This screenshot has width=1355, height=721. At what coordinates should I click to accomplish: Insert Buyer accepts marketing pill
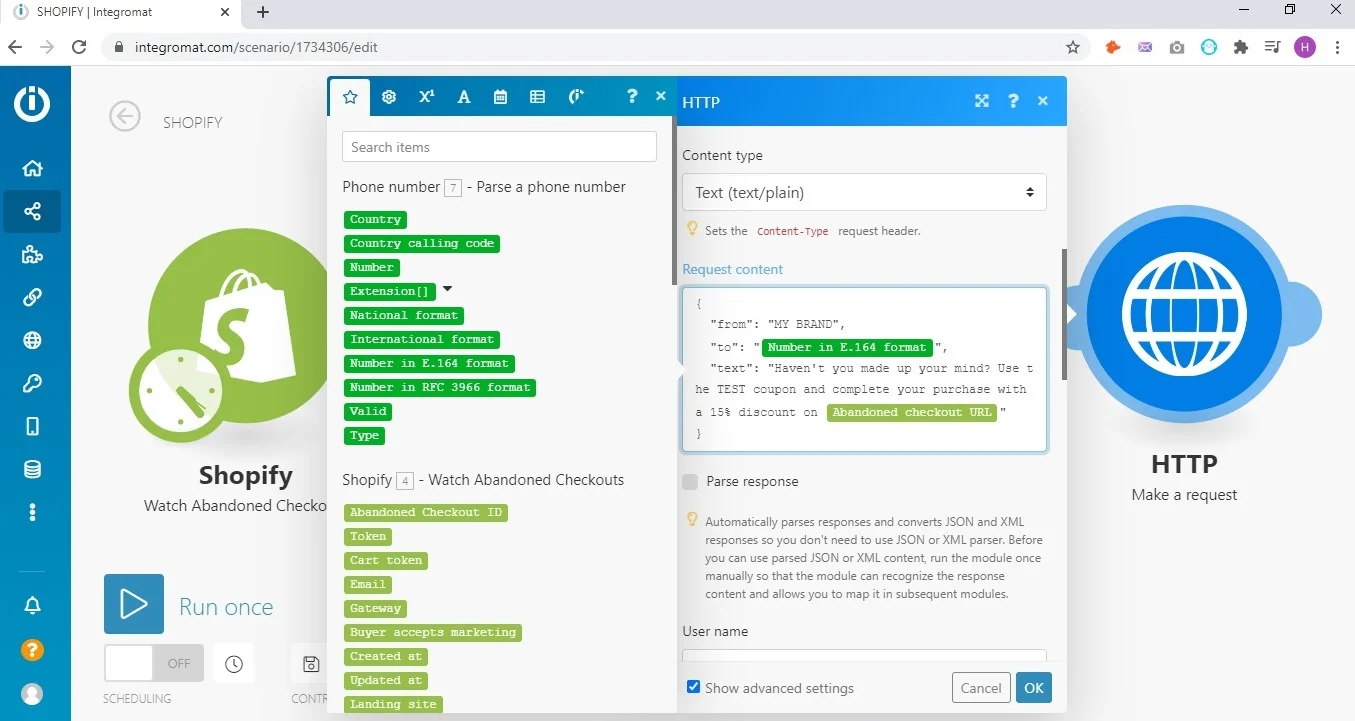coord(433,632)
